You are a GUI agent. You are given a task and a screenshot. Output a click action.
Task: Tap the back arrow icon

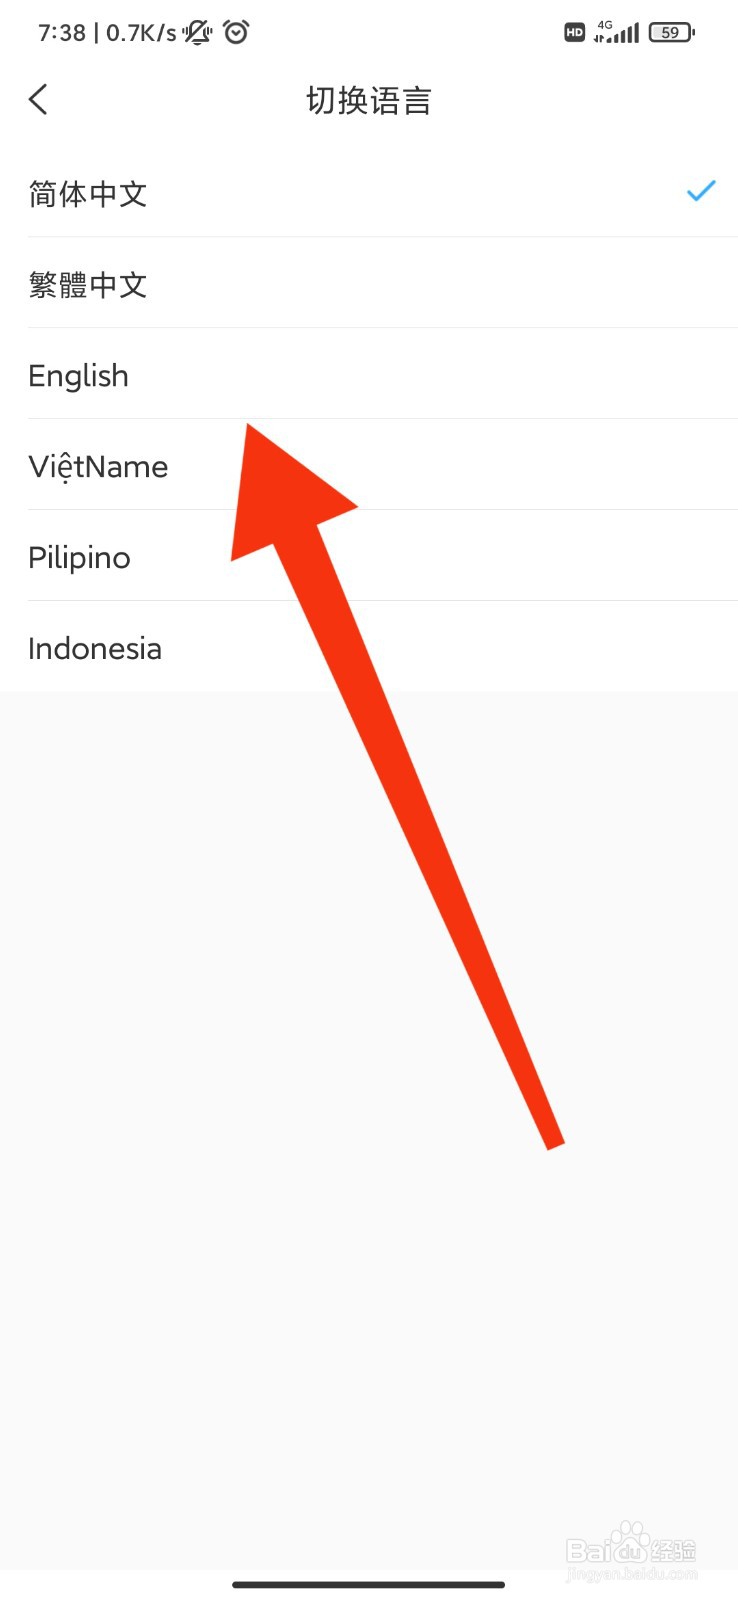pyautogui.click(x=38, y=99)
